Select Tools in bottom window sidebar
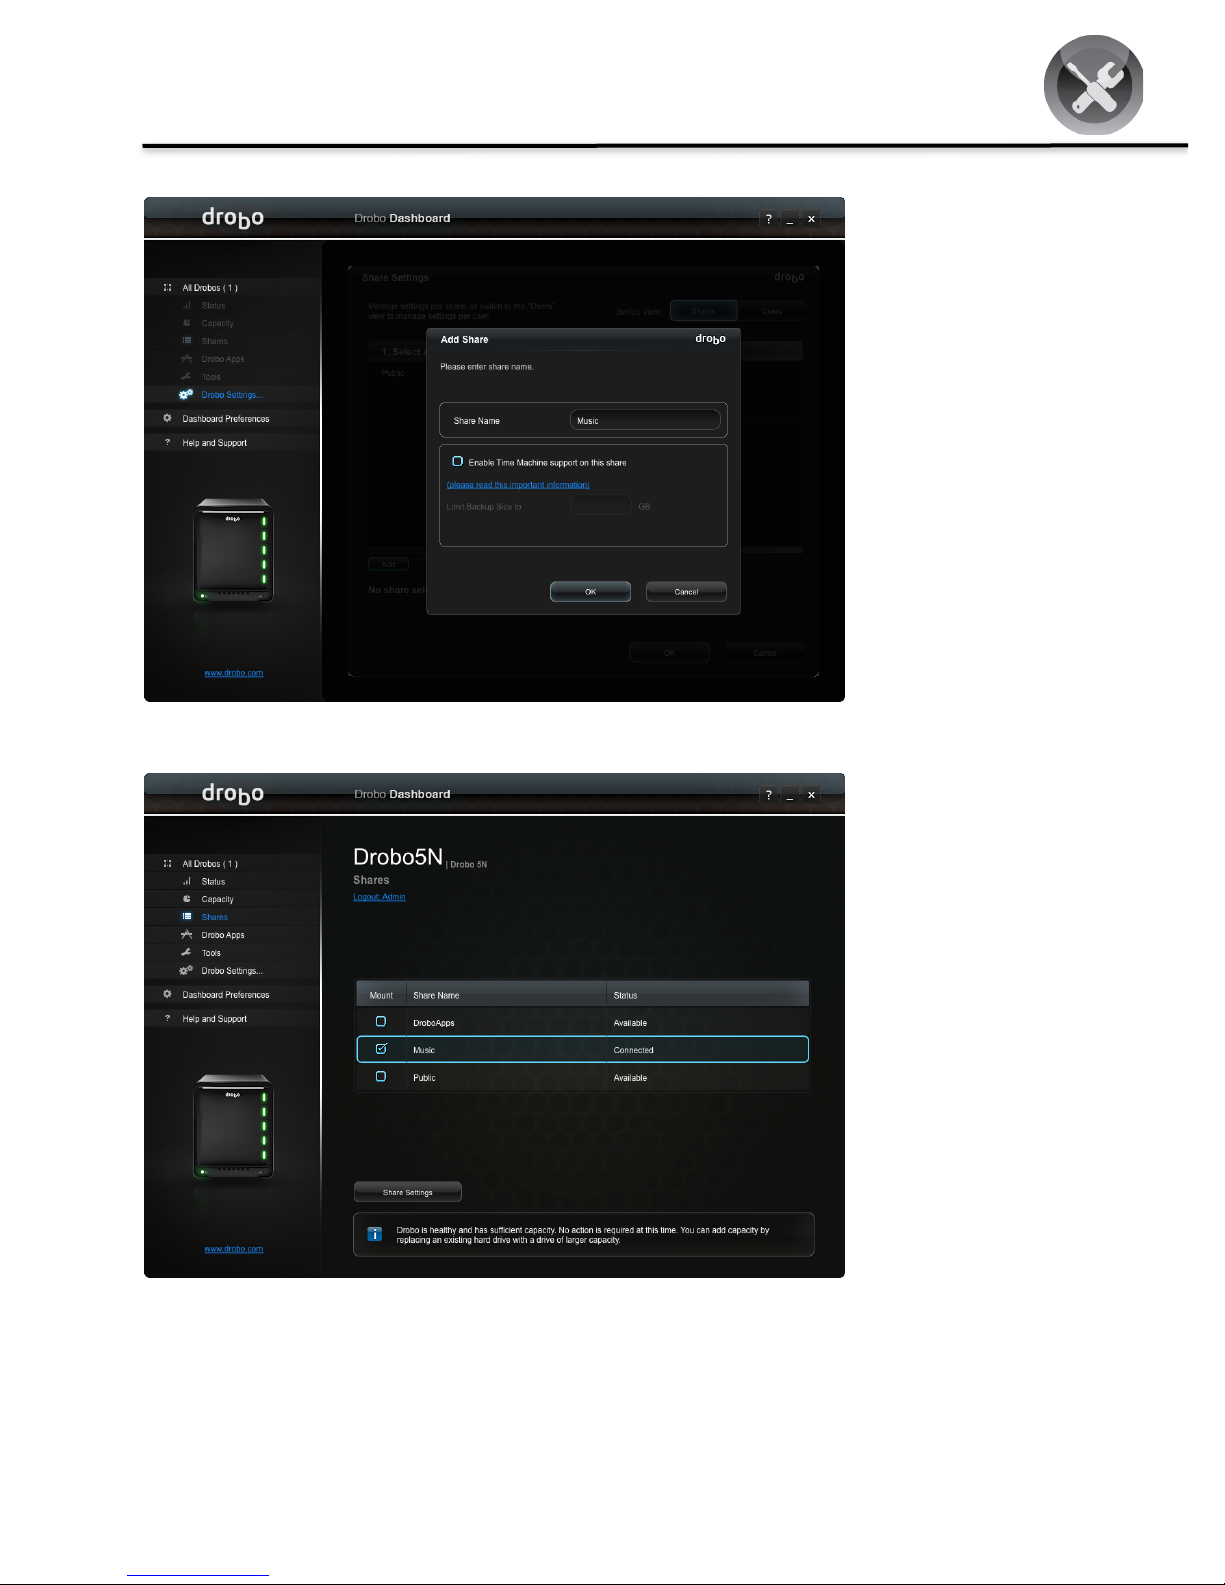 [x=211, y=953]
